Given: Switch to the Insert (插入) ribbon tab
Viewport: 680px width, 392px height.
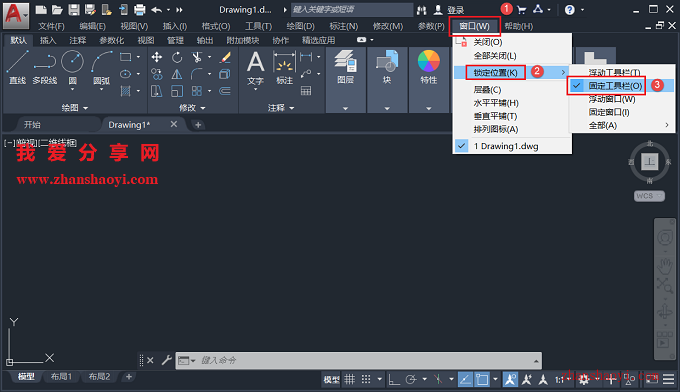Looking at the screenshot, I should coord(48,40).
